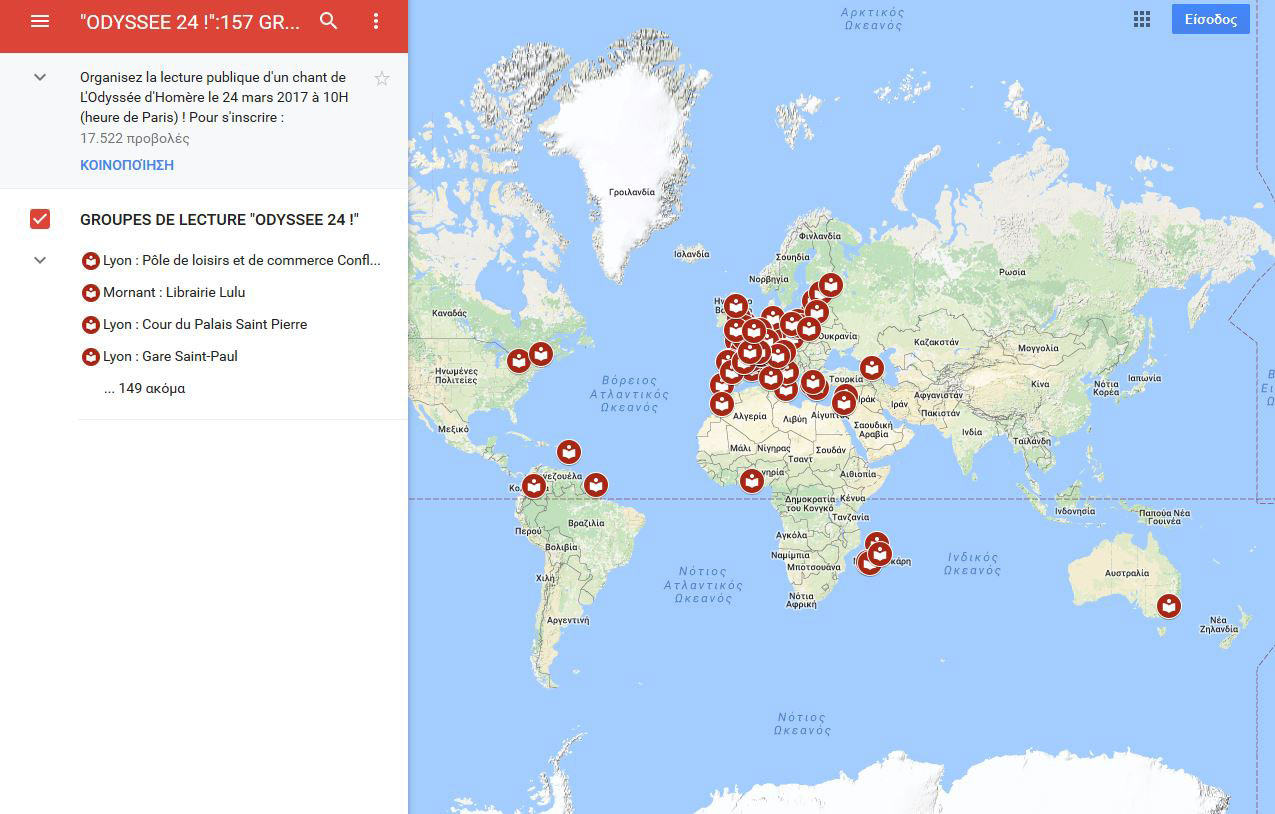
Task: Click the search magnifier icon
Action: click(x=329, y=21)
